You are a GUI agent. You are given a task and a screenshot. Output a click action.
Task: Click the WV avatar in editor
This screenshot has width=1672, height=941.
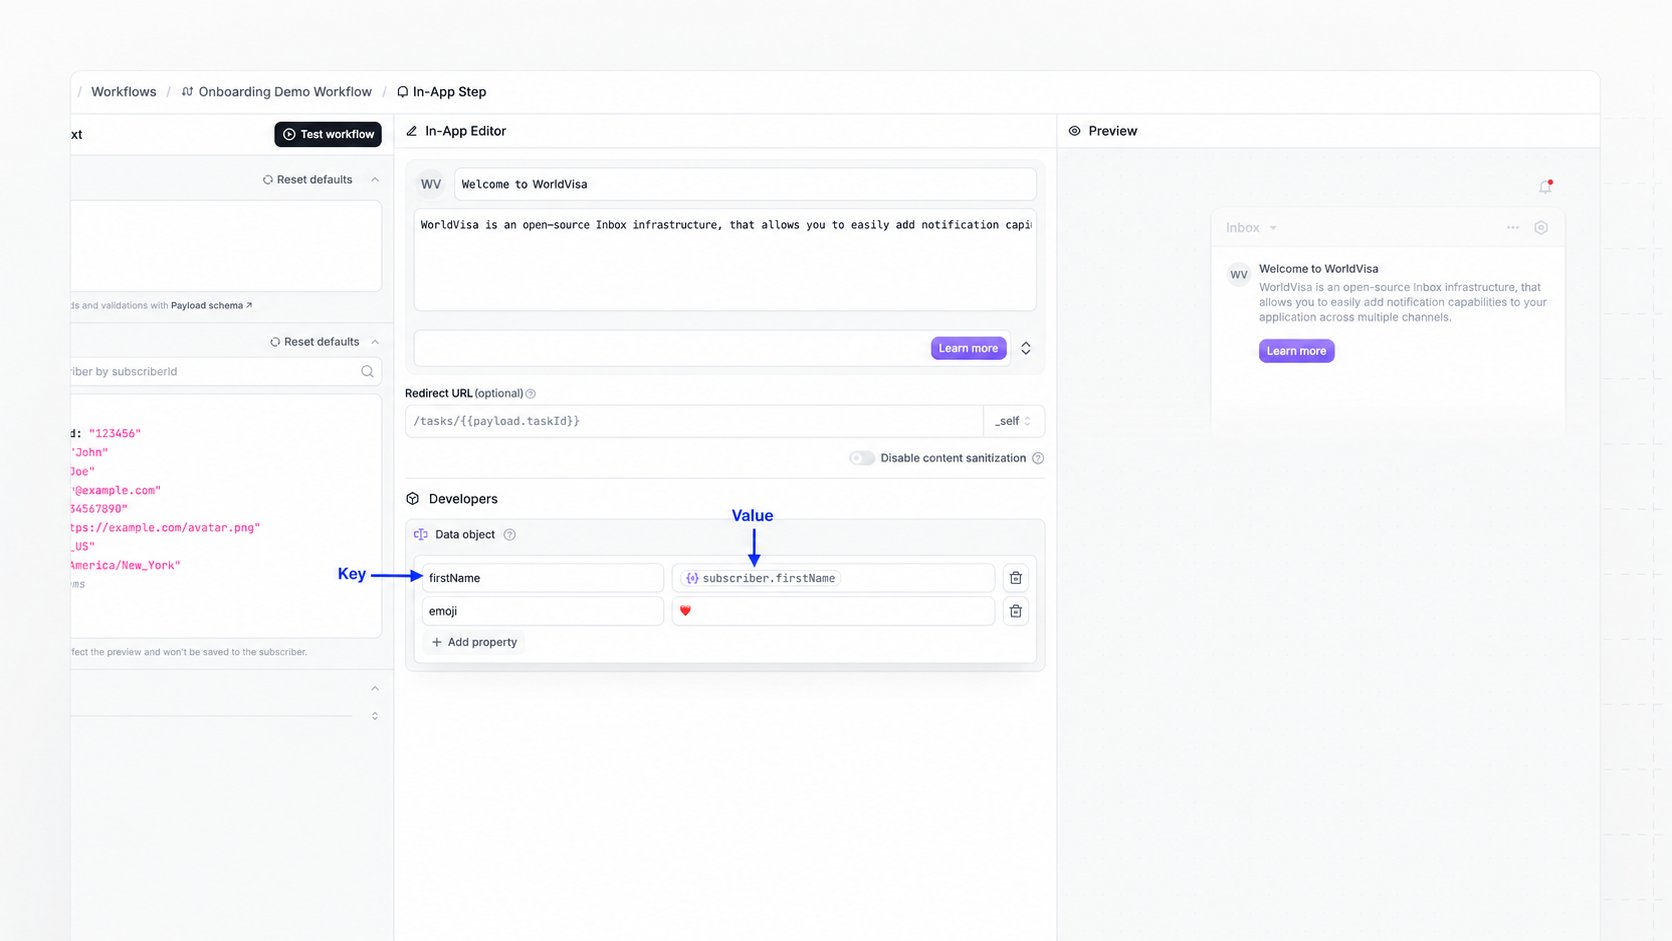coord(431,184)
